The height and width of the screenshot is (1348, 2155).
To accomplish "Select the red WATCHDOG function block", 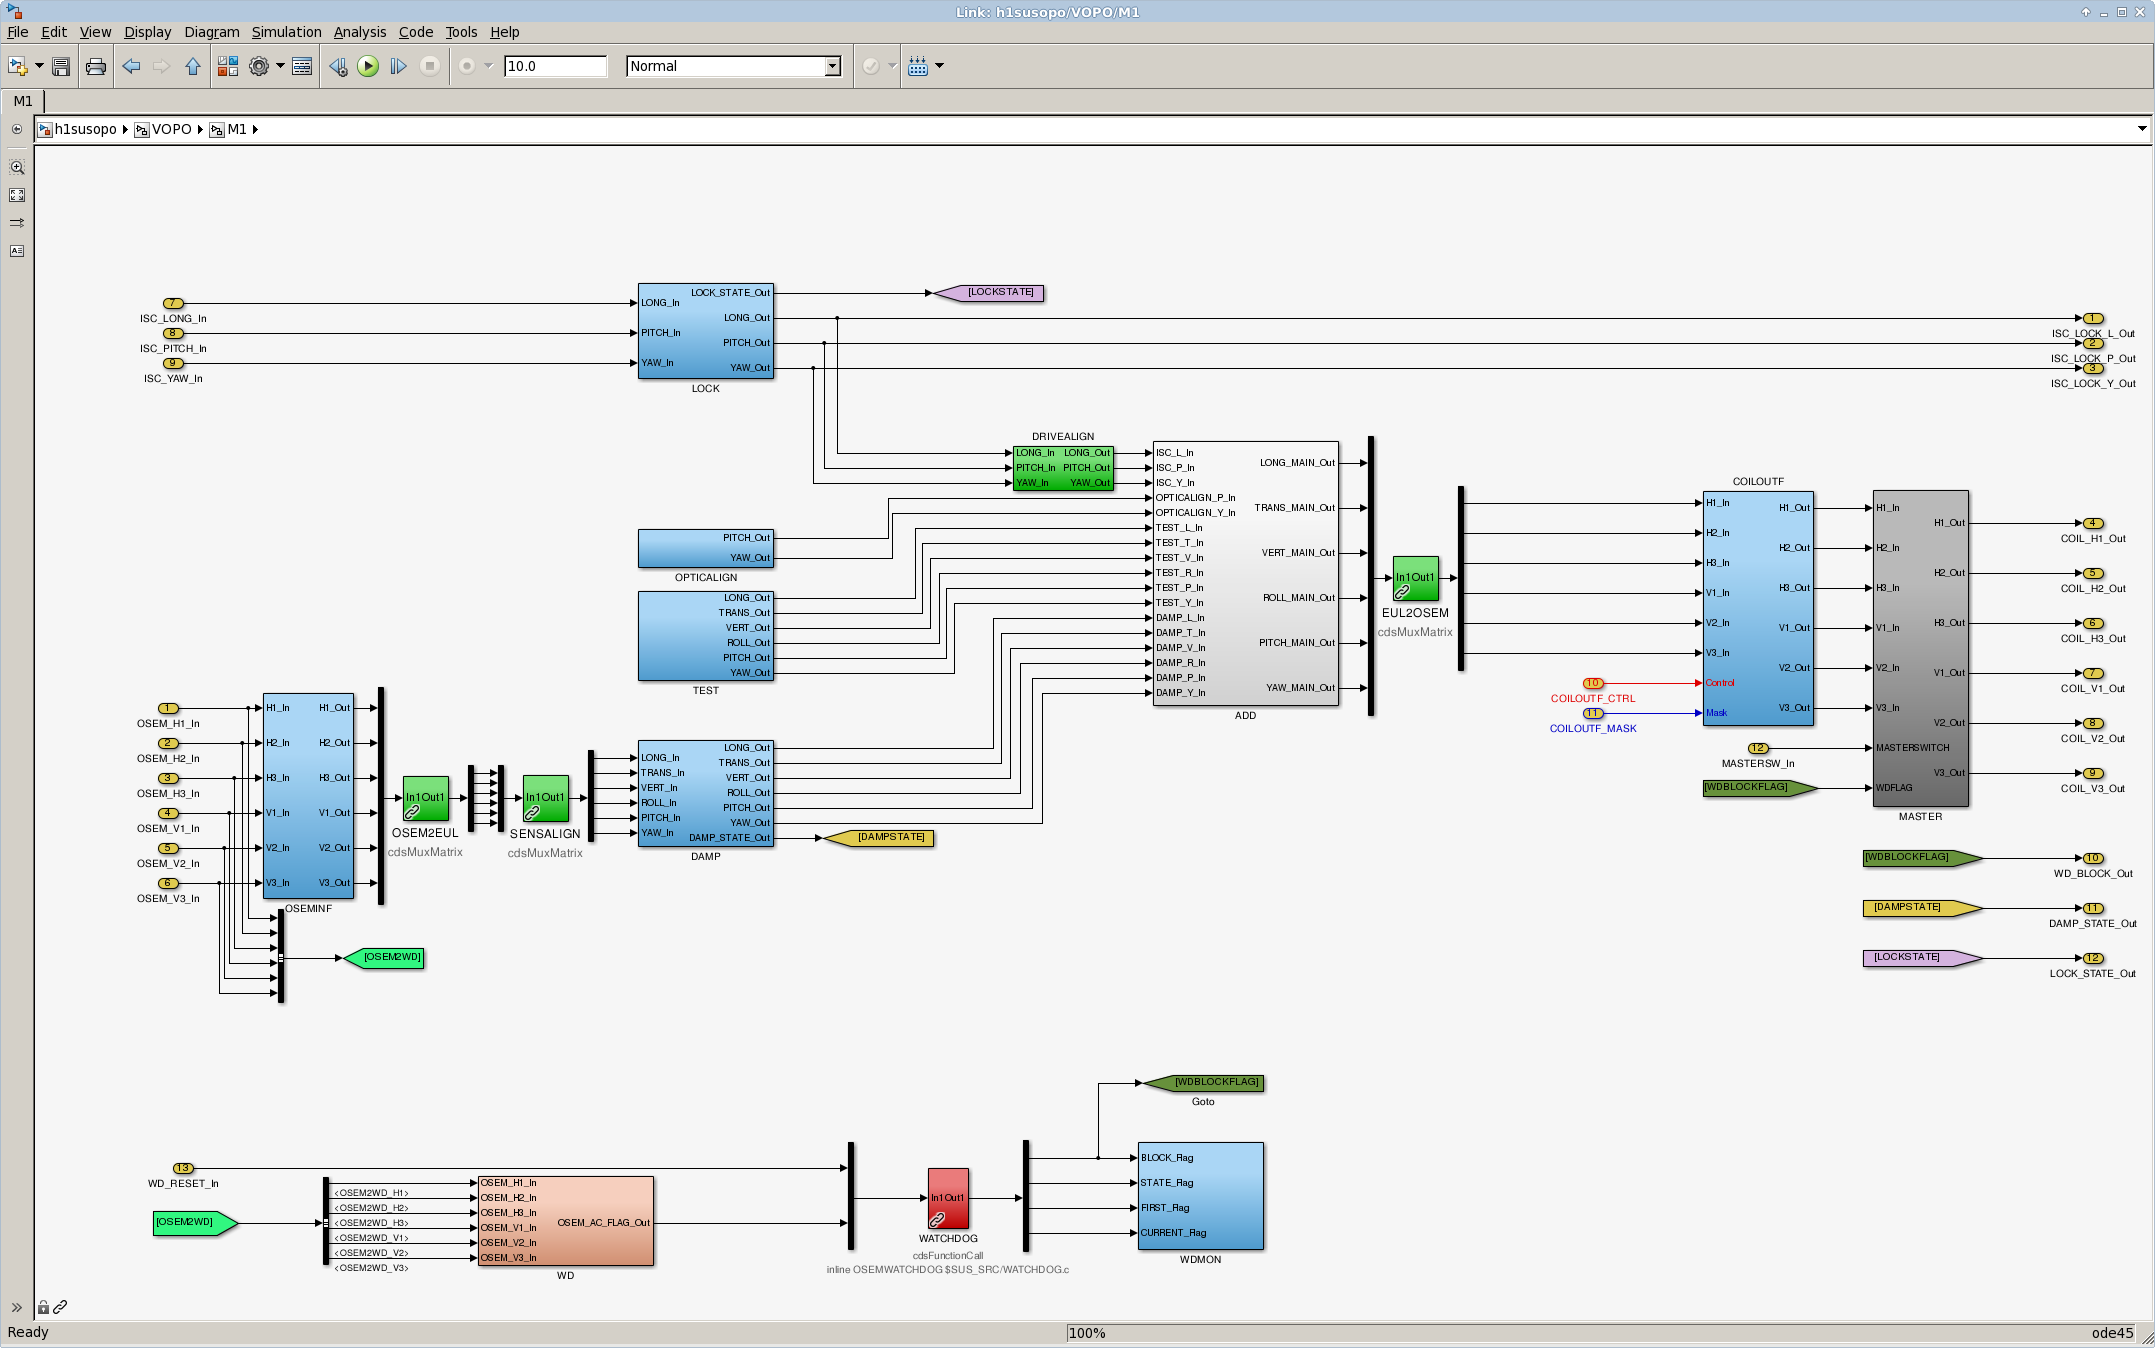I will [948, 1198].
